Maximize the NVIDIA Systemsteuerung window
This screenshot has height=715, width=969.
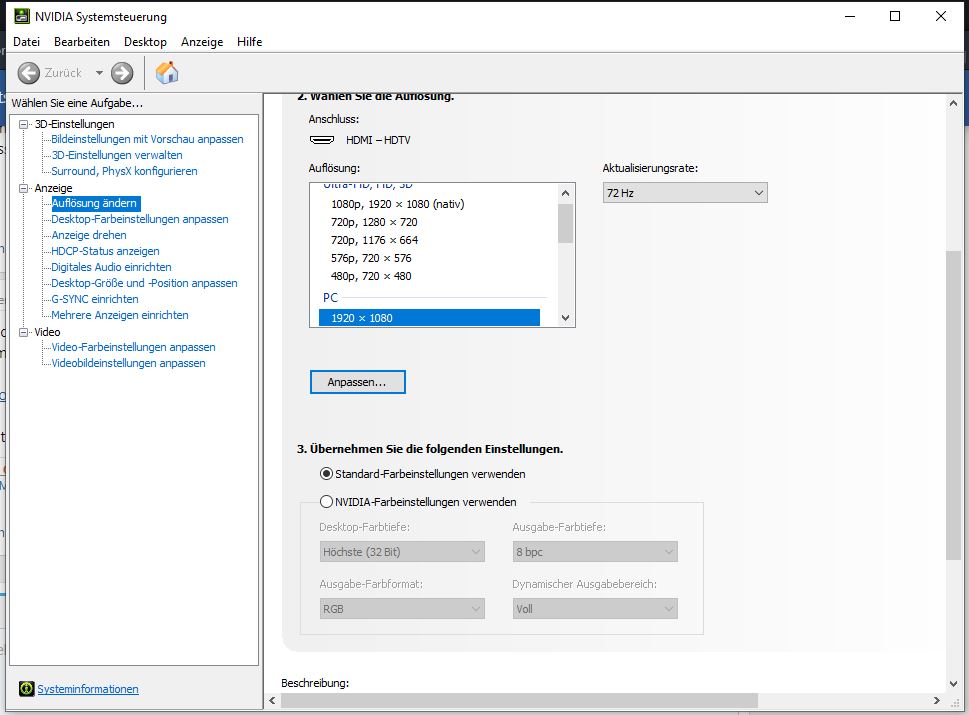895,17
